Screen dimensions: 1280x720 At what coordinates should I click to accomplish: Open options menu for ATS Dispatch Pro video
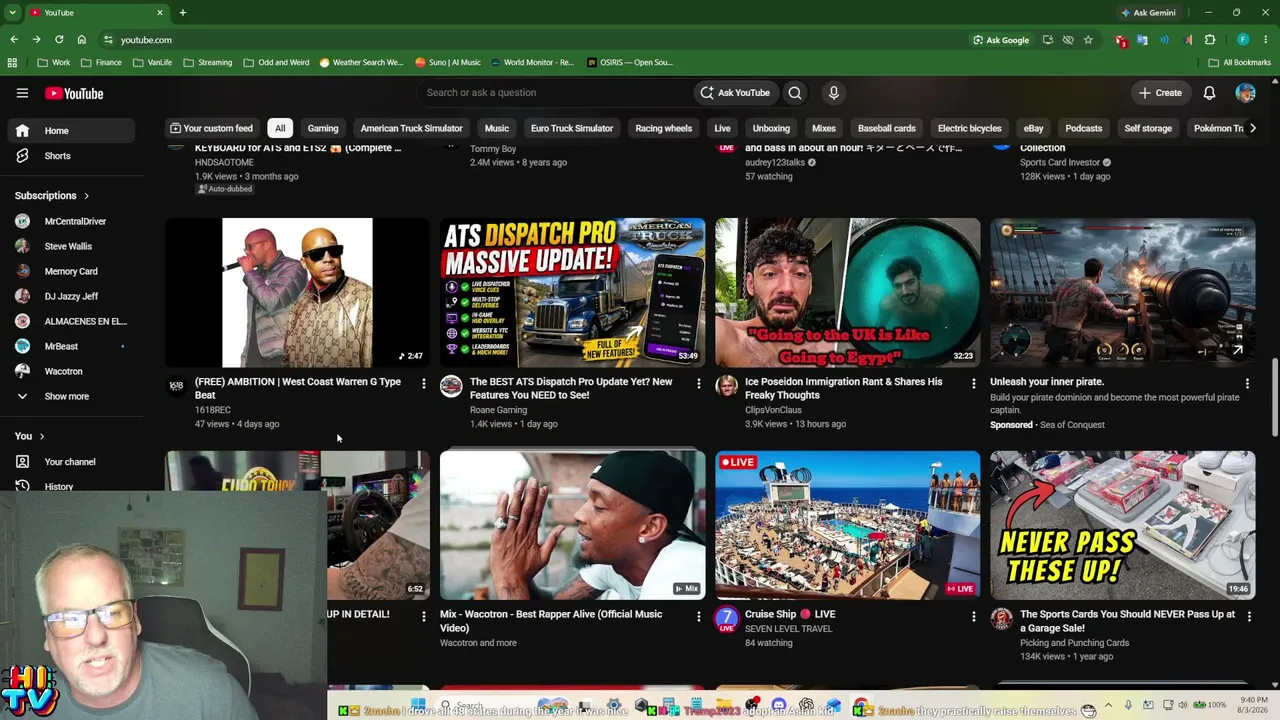[698, 383]
